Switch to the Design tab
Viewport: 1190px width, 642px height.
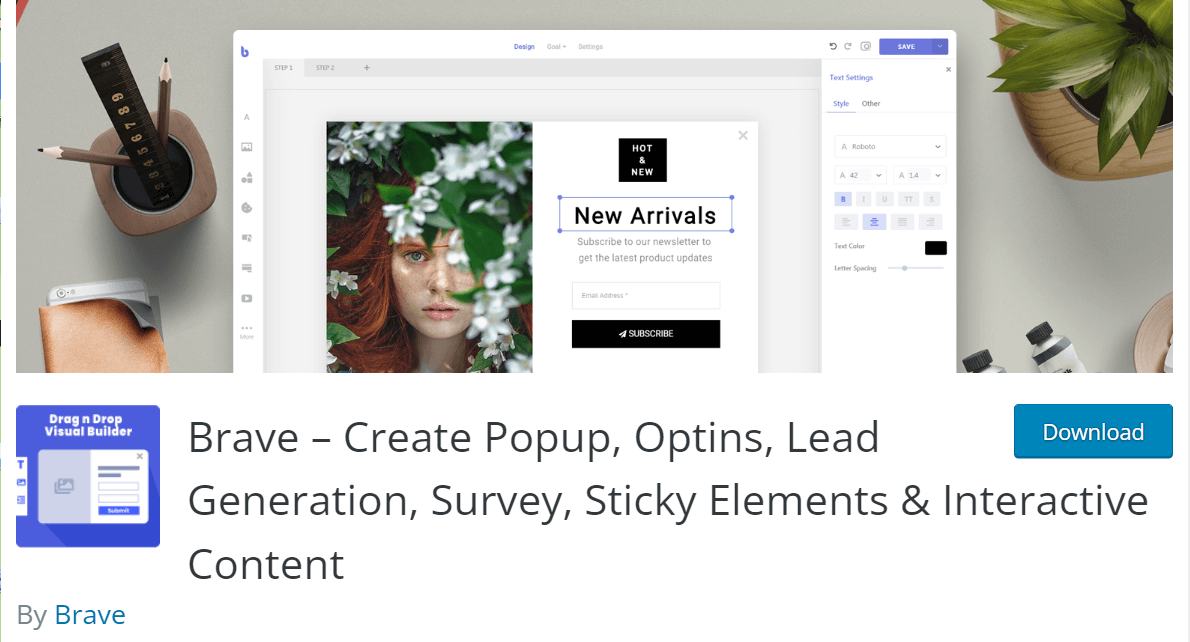[x=524, y=47]
